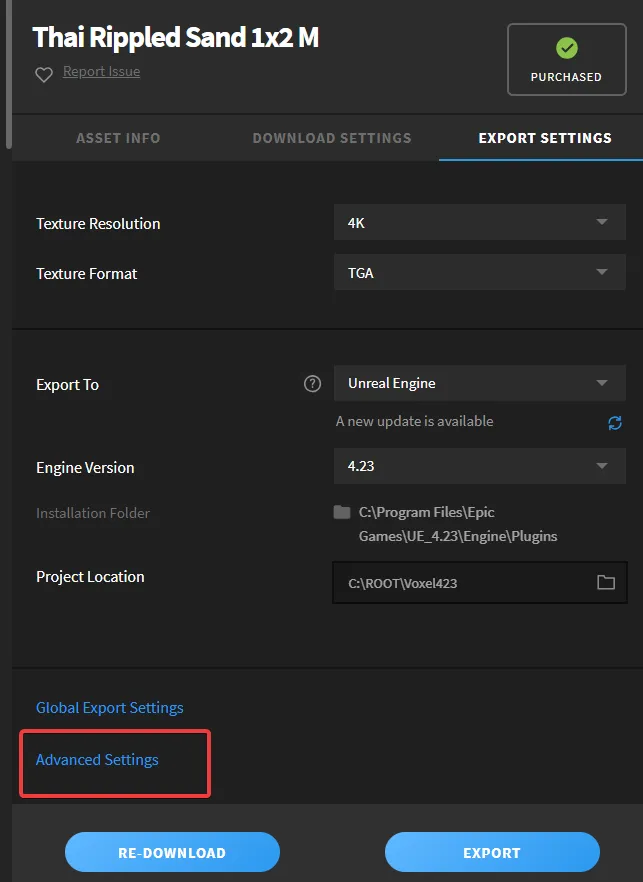Click the vertical scrollbar on left edge
This screenshot has height=882, width=643.
tap(9, 70)
